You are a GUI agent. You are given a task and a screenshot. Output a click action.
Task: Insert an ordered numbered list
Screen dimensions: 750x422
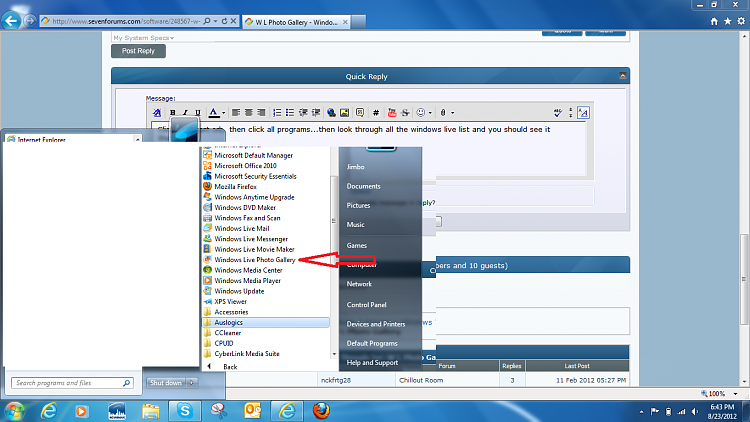[277, 112]
